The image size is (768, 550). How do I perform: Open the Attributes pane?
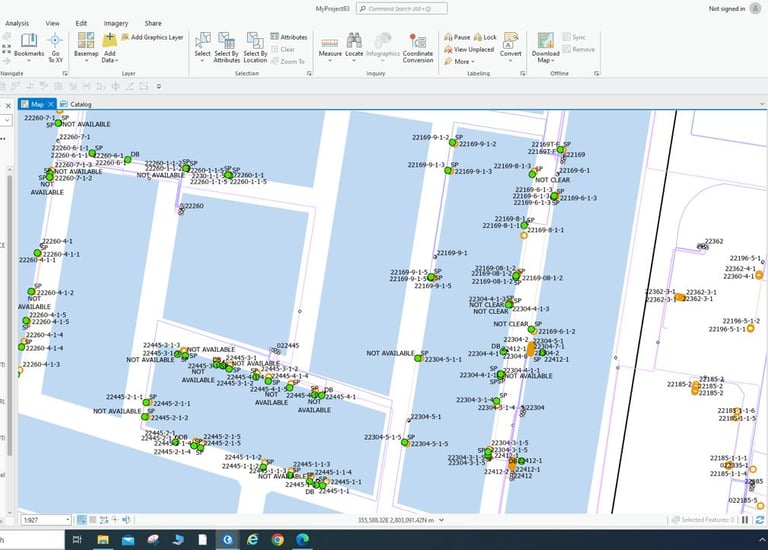289,37
